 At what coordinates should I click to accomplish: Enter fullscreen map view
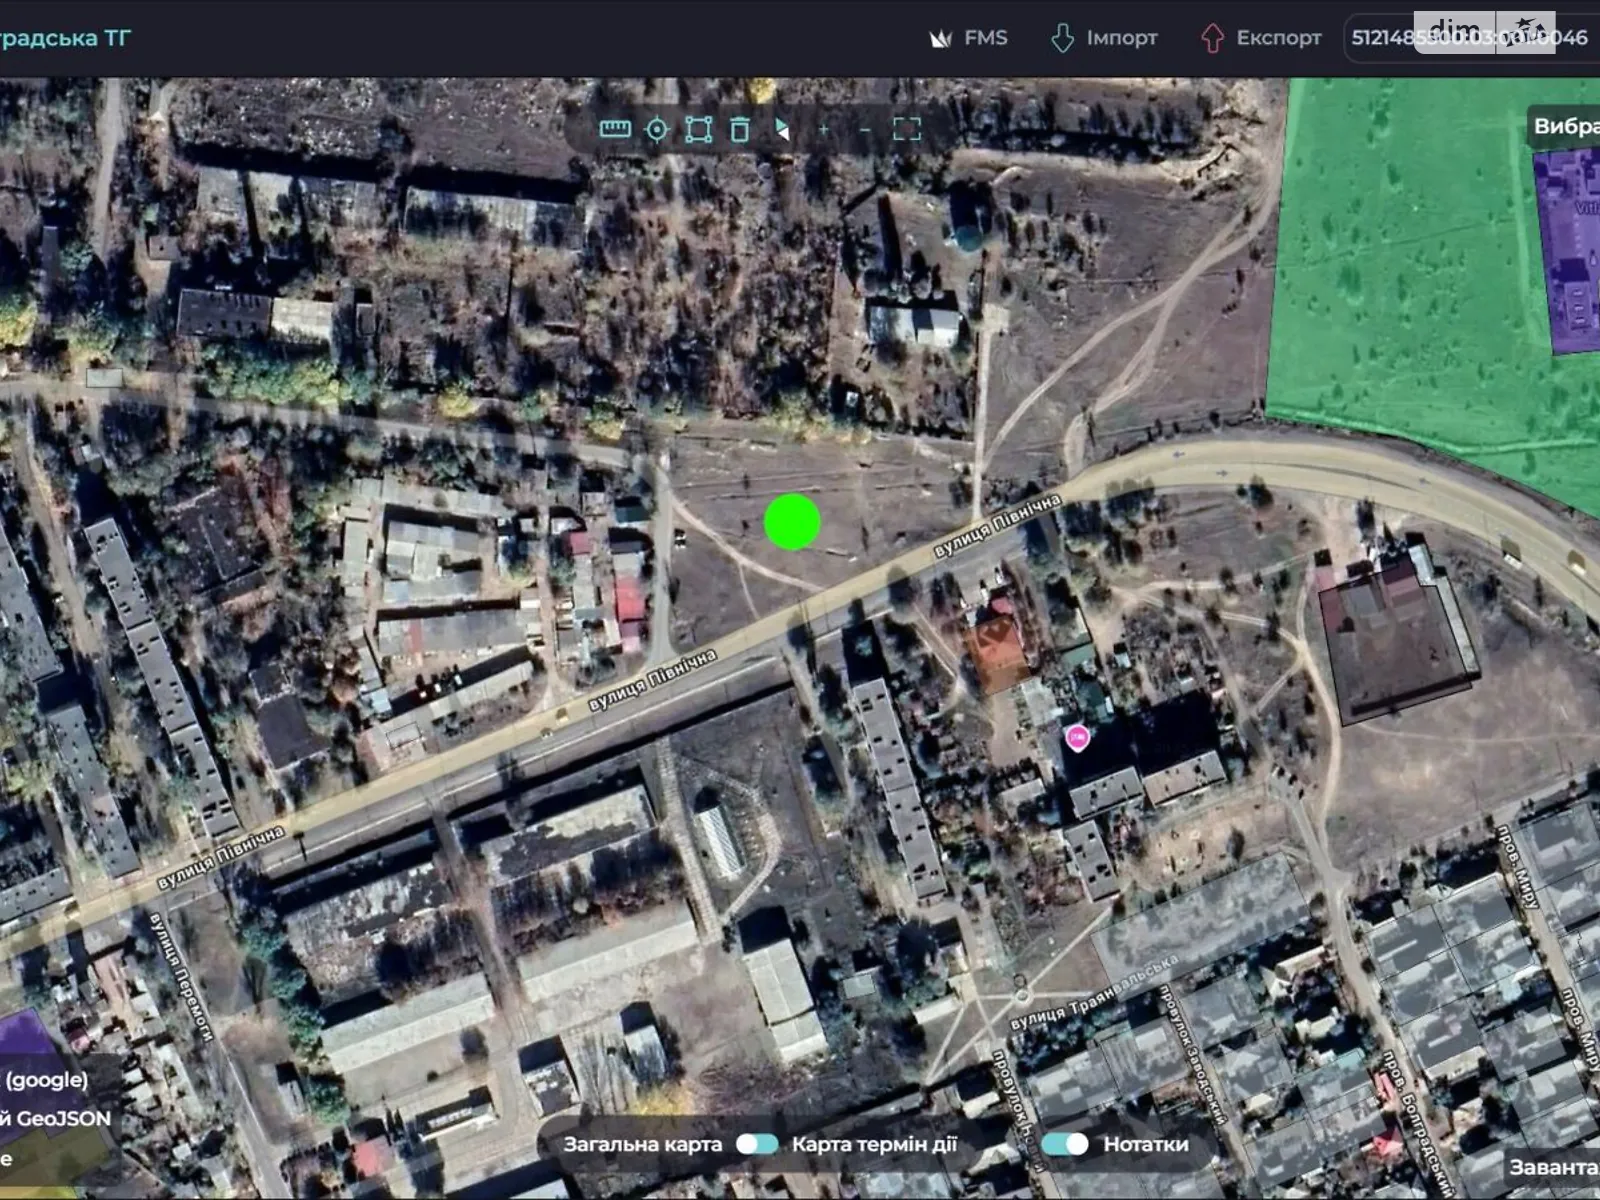(x=907, y=129)
